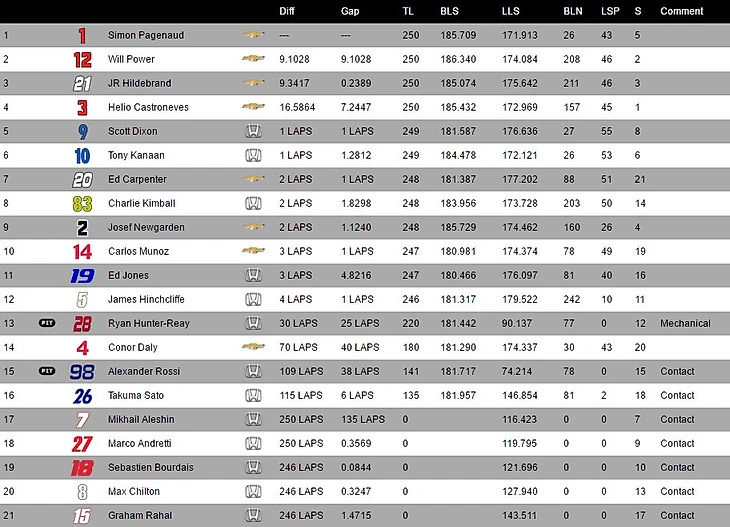
Task: Select driver name Josef Newgarden
Action: pyautogui.click(x=145, y=227)
